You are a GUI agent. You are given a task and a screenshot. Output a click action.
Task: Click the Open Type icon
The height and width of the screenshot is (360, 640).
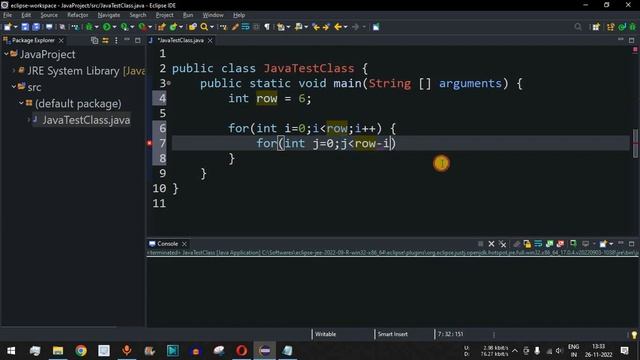pyautogui.click(x=193, y=27)
